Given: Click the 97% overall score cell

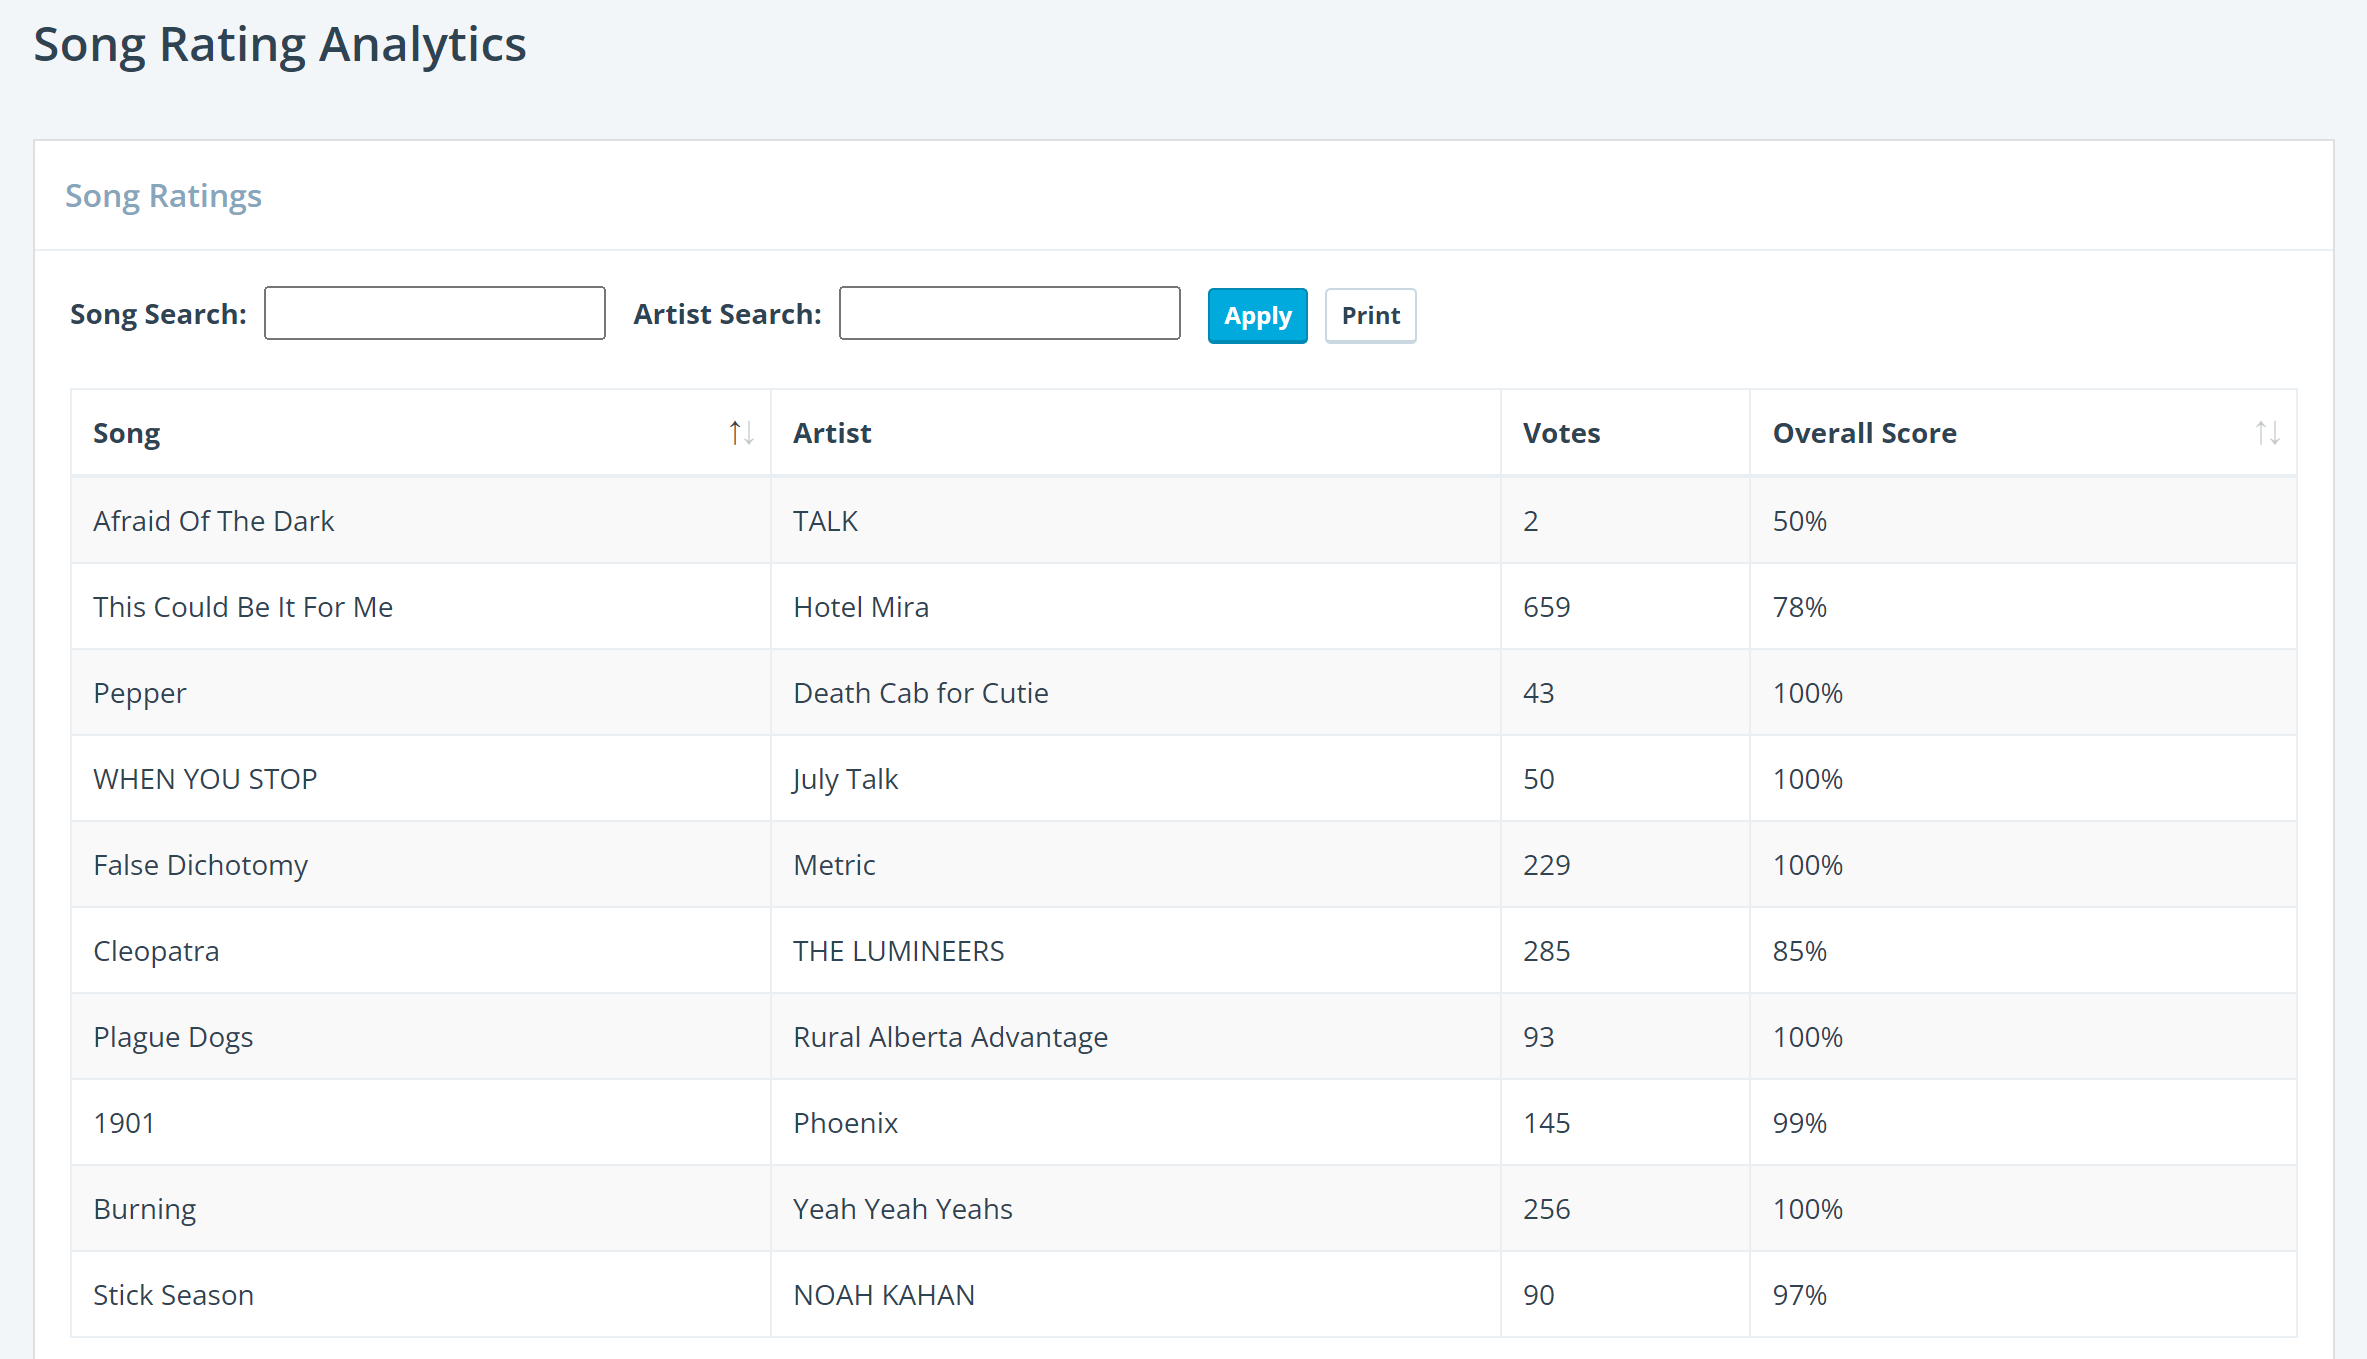Looking at the screenshot, I should point(2023,1295).
